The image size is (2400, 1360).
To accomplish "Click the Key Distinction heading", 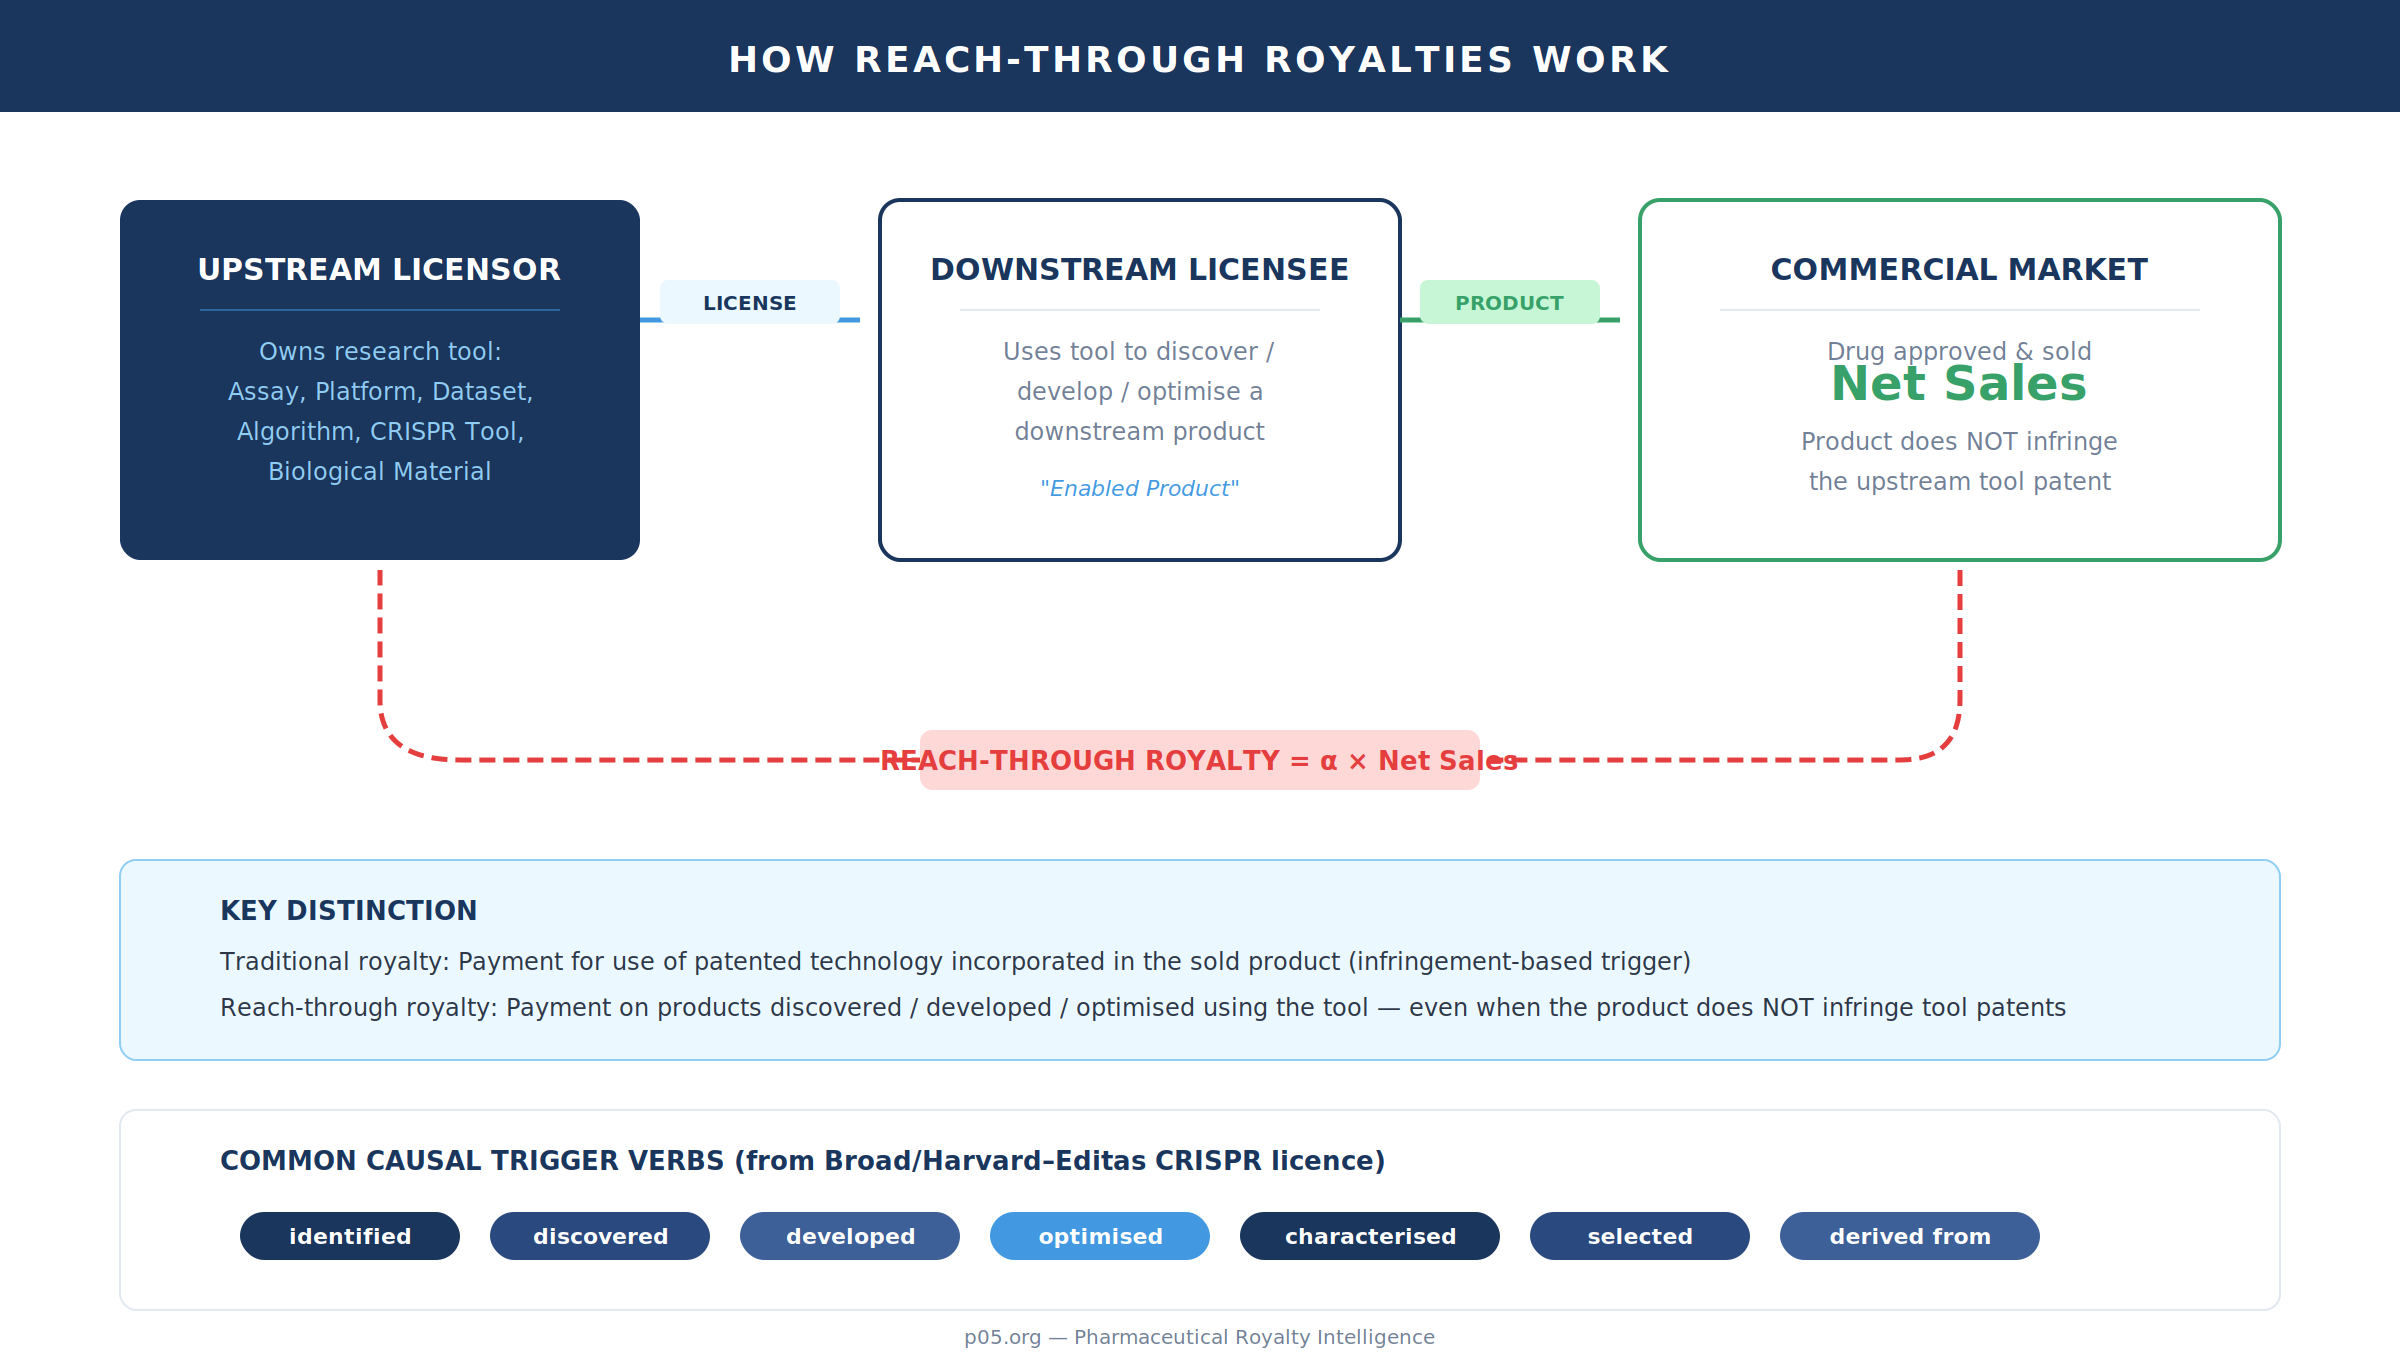I will pyautogui.click(x=348, y=910).
